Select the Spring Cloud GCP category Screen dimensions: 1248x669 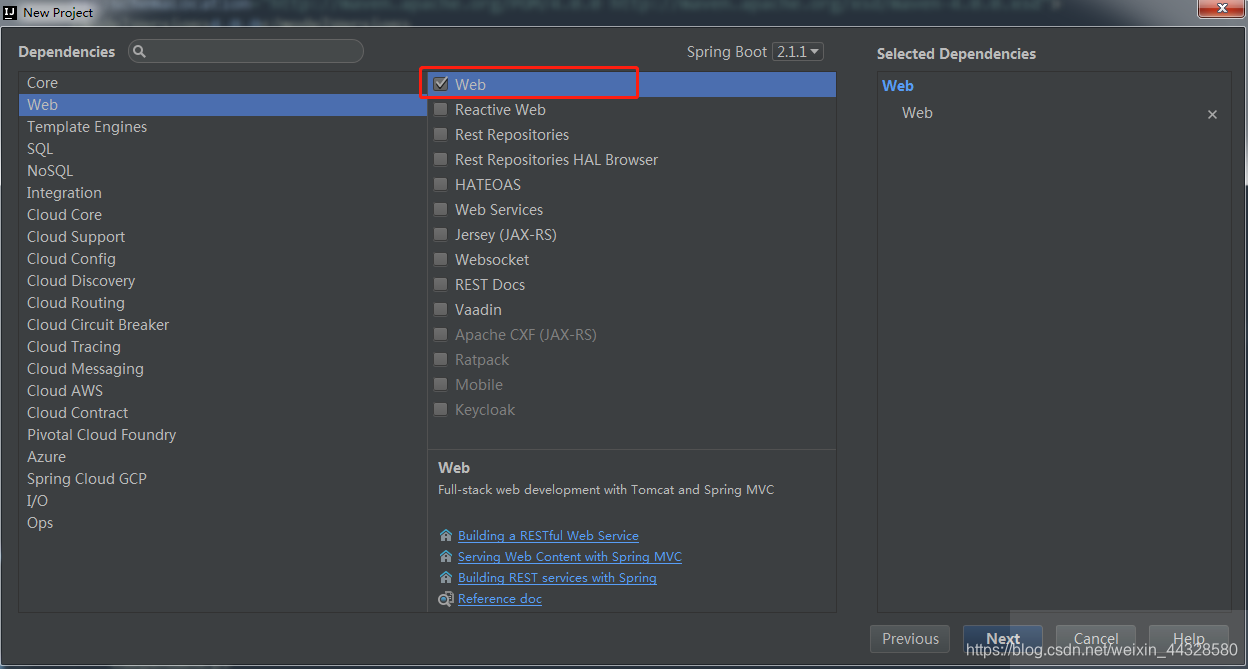tap(222, 479)
